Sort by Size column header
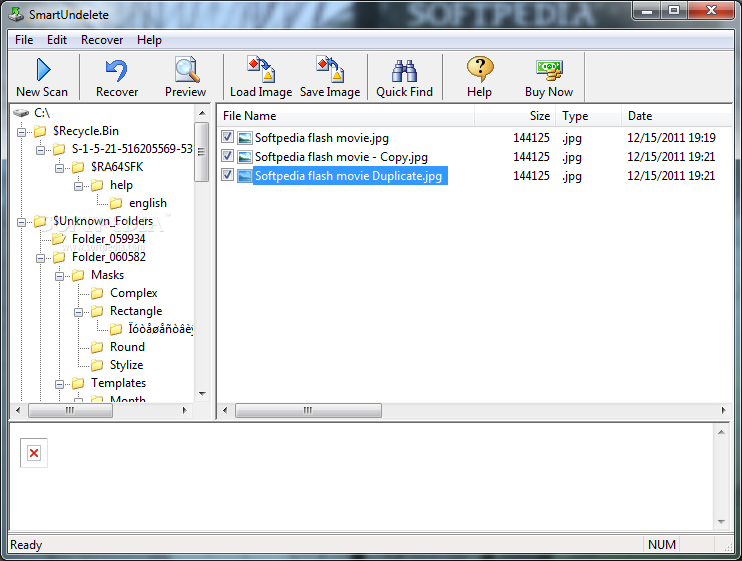The image size is (742, 561). tap(515, 116)
